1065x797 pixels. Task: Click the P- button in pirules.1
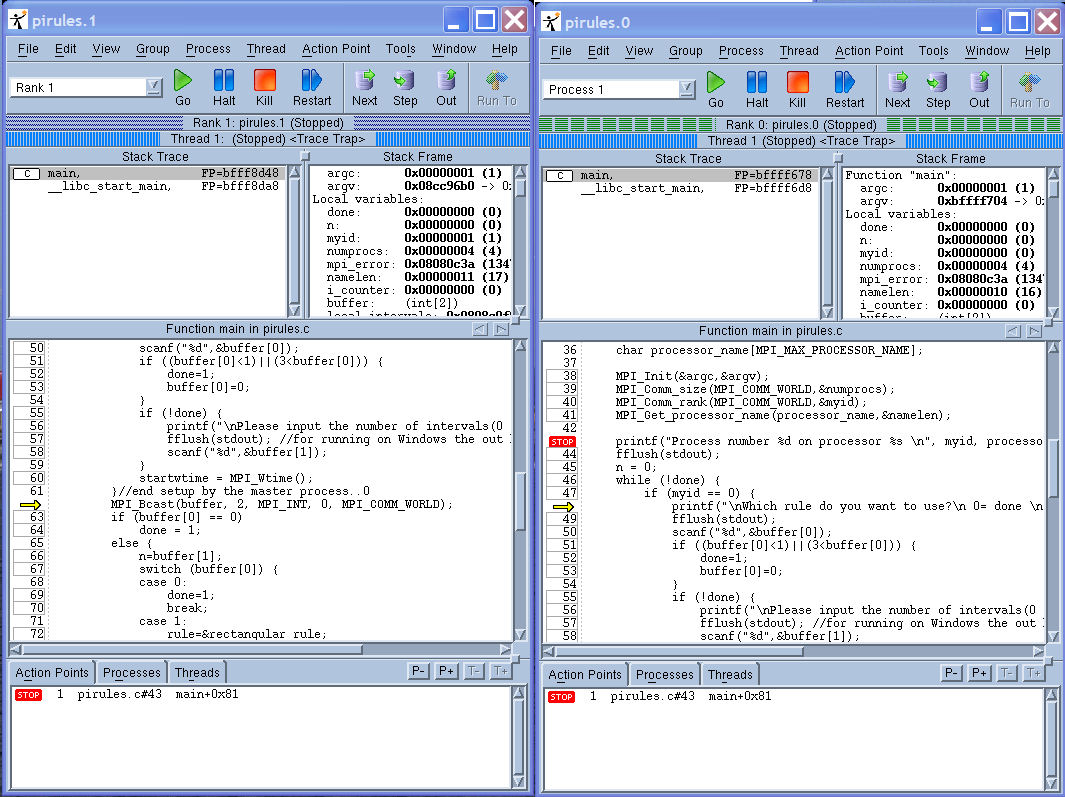(420, 672)
